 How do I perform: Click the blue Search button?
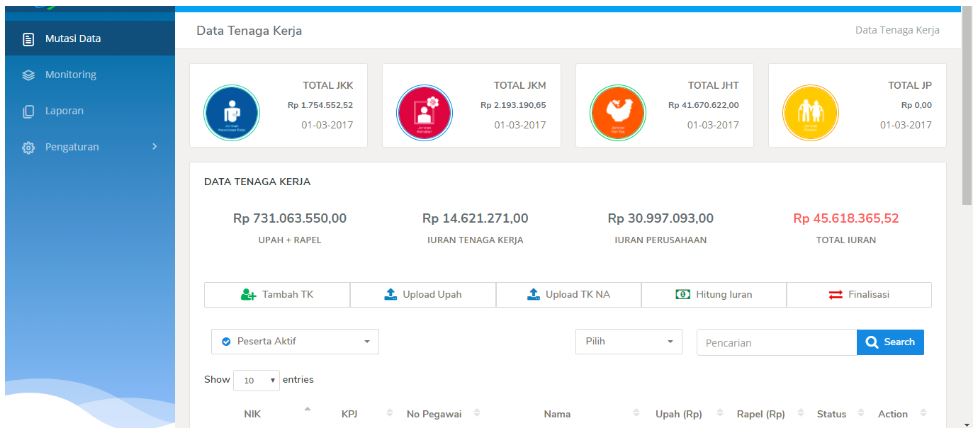click(x=890, y=342)
